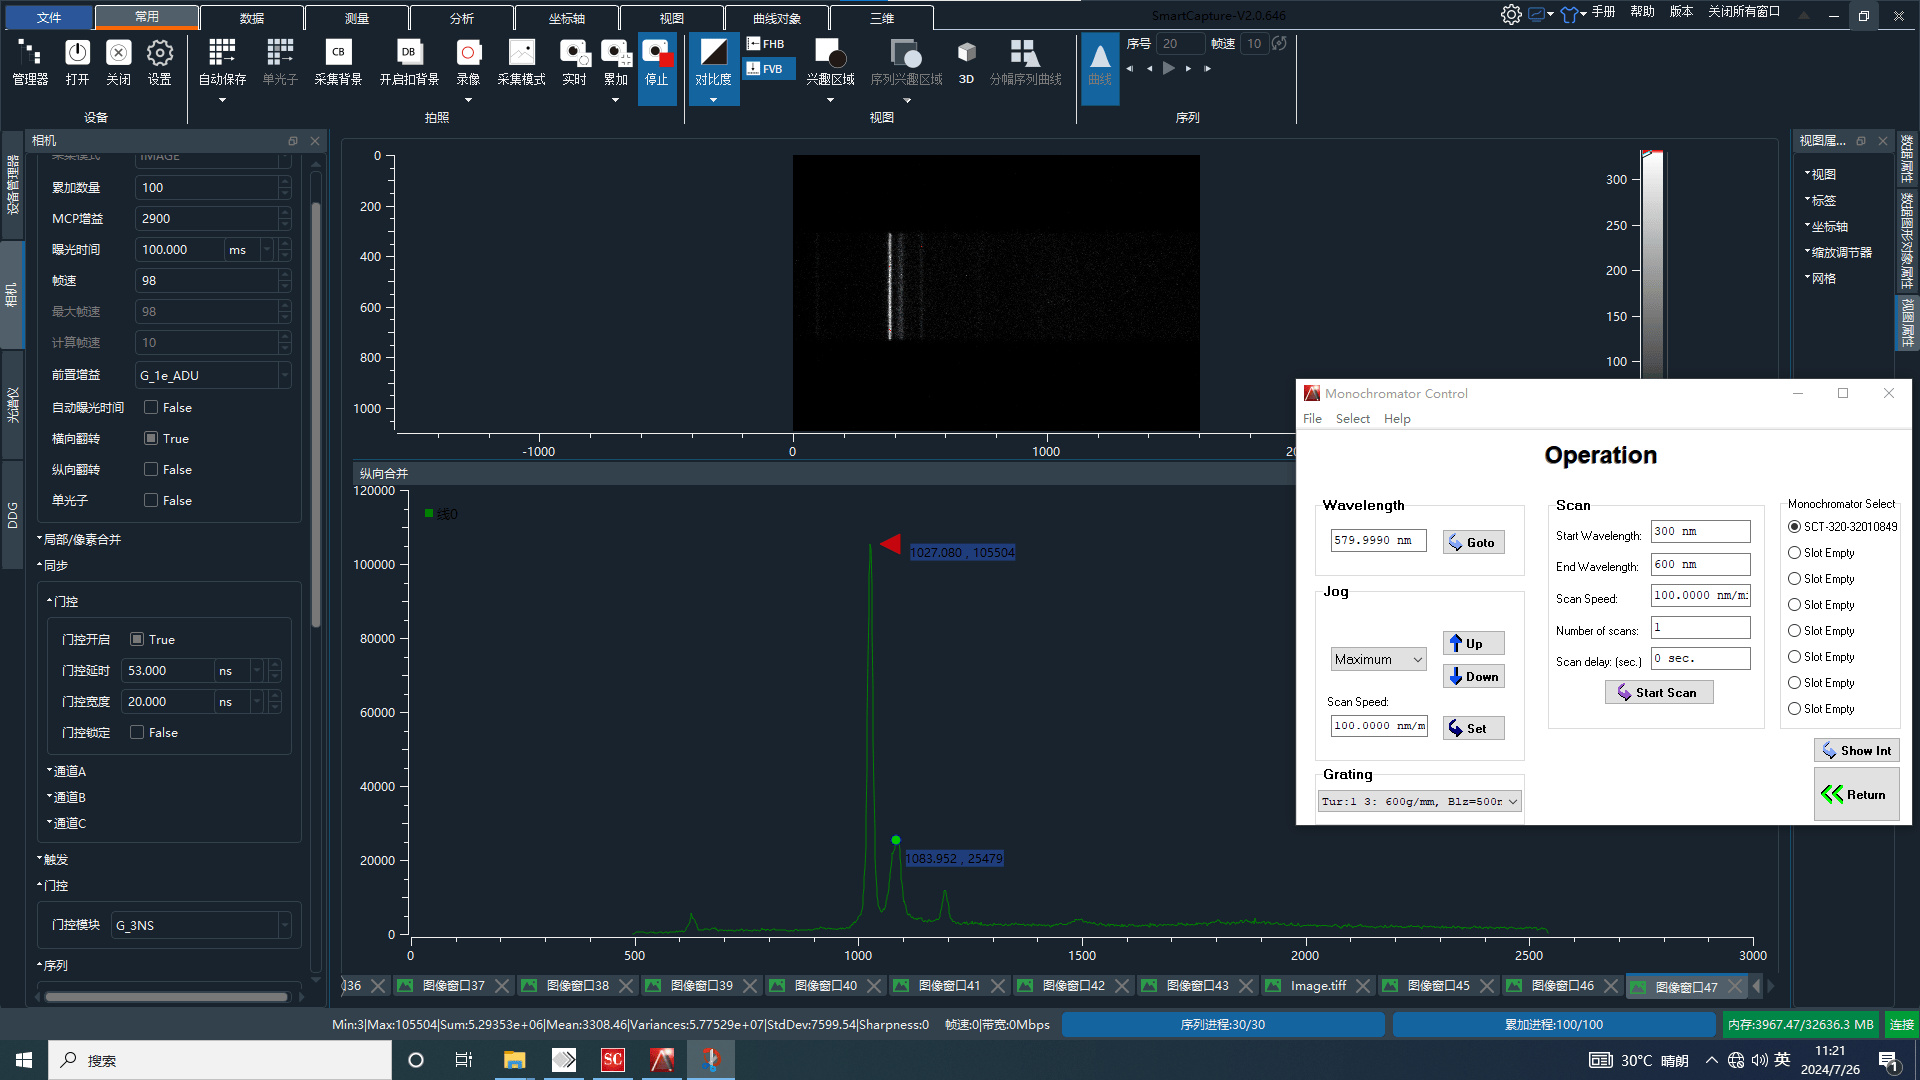Select the first Slot Empty radio button

(x=1794, y=553)
